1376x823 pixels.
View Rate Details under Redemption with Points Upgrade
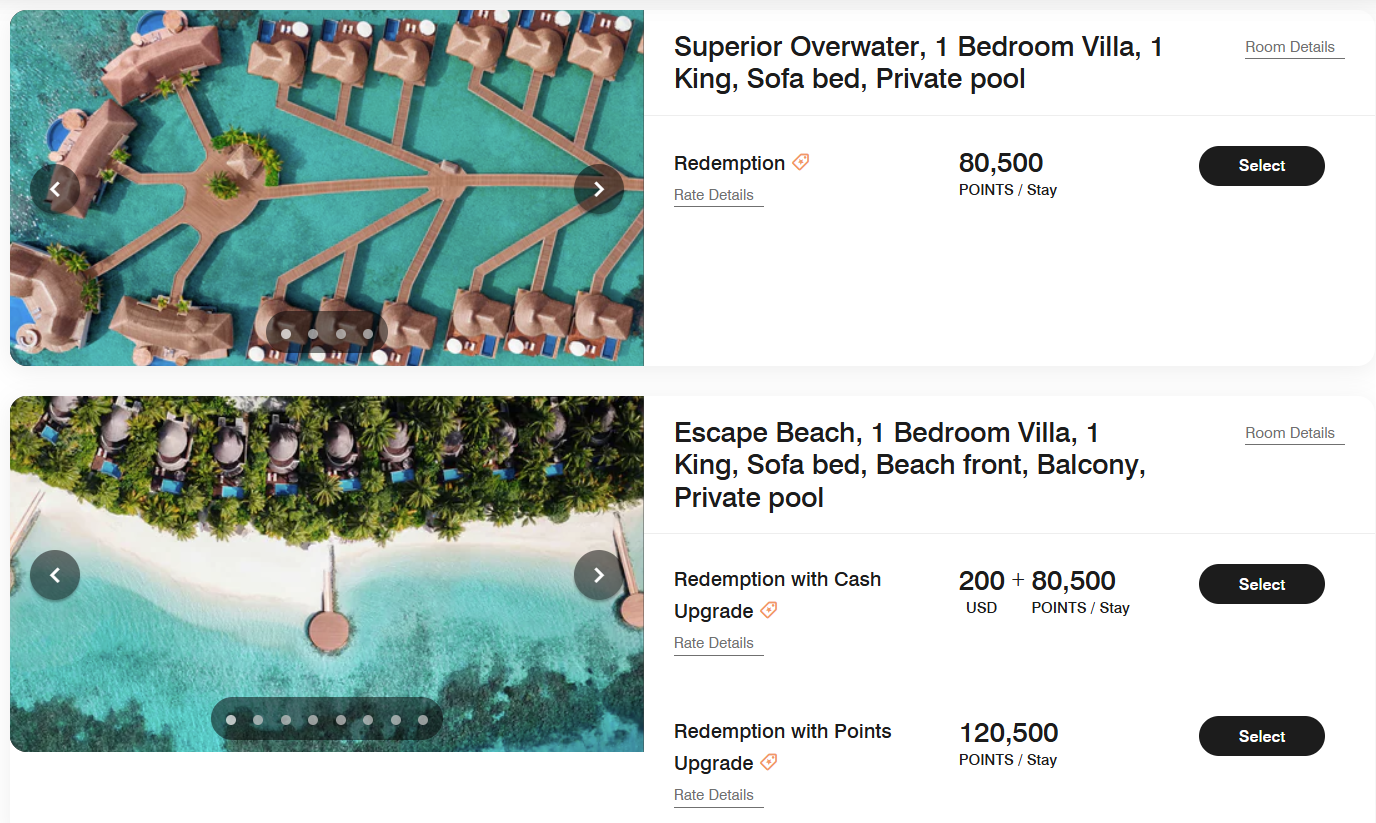click(714, 795)
